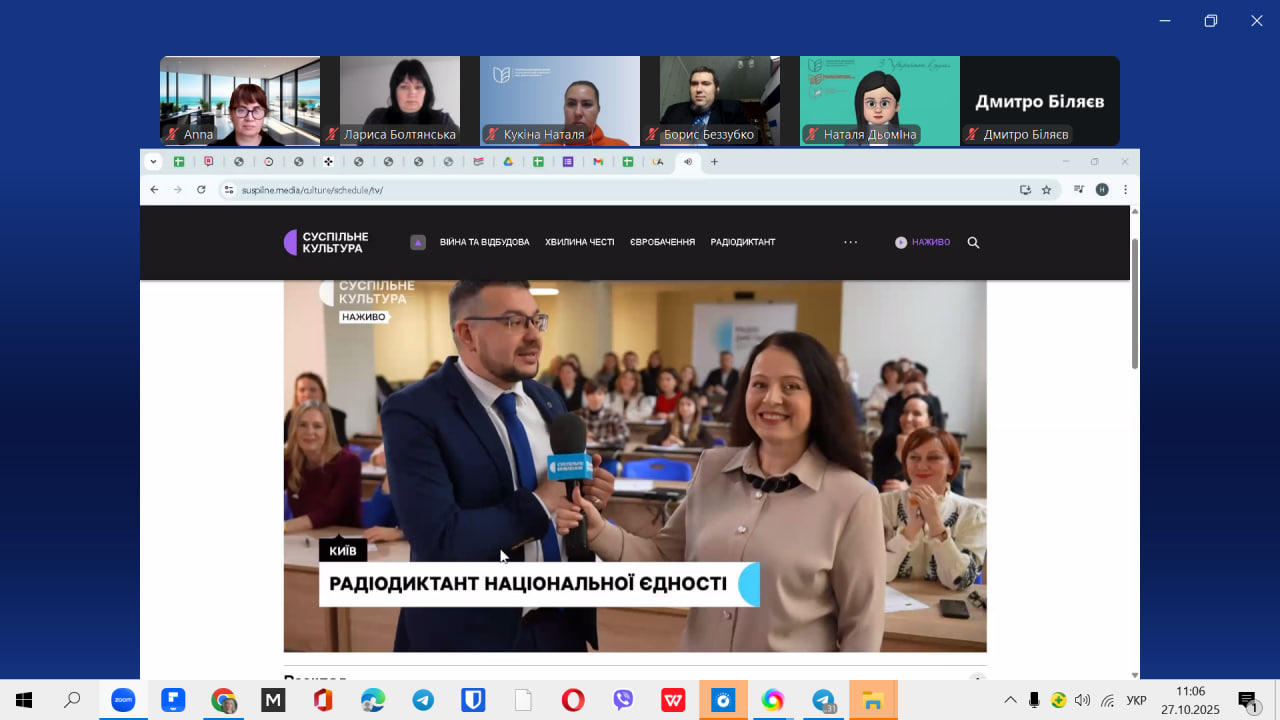The width and height of the screenshot is (1280, 720).
Task: Open the РАДІОДИКТАНТ menu item
Action: [742, 242]
